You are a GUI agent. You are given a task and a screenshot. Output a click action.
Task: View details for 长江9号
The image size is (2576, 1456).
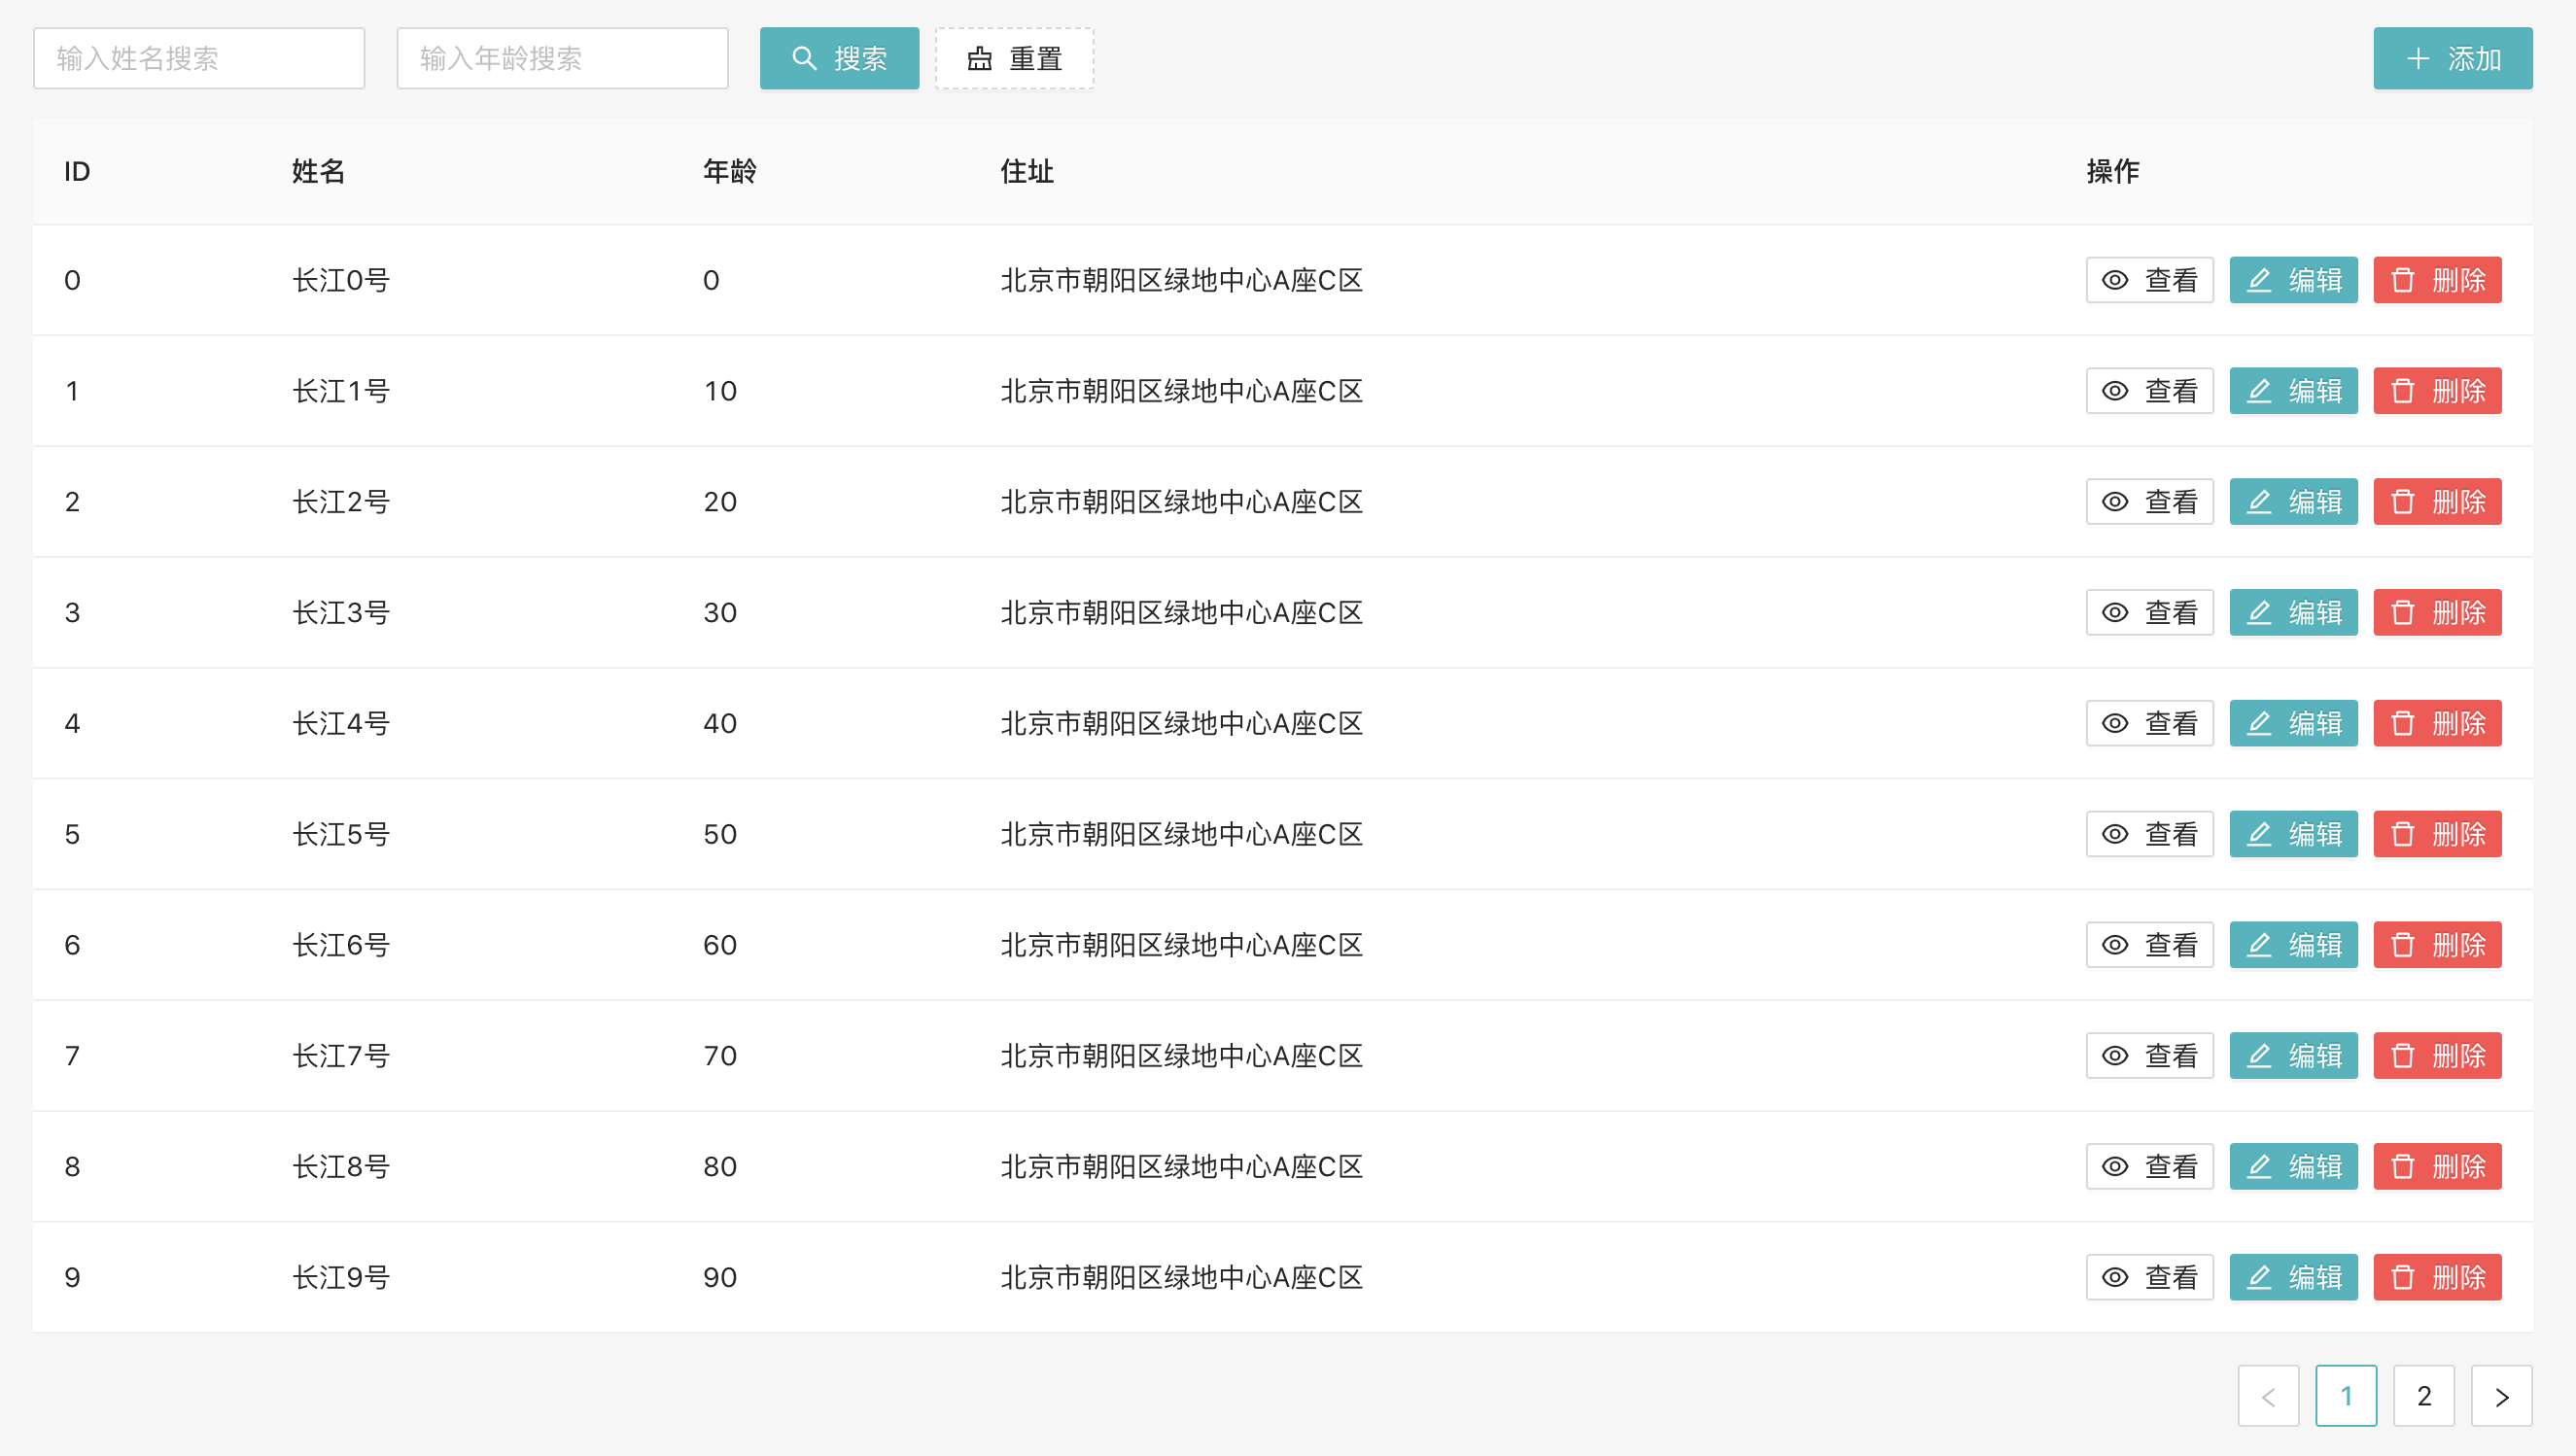2148,1277
